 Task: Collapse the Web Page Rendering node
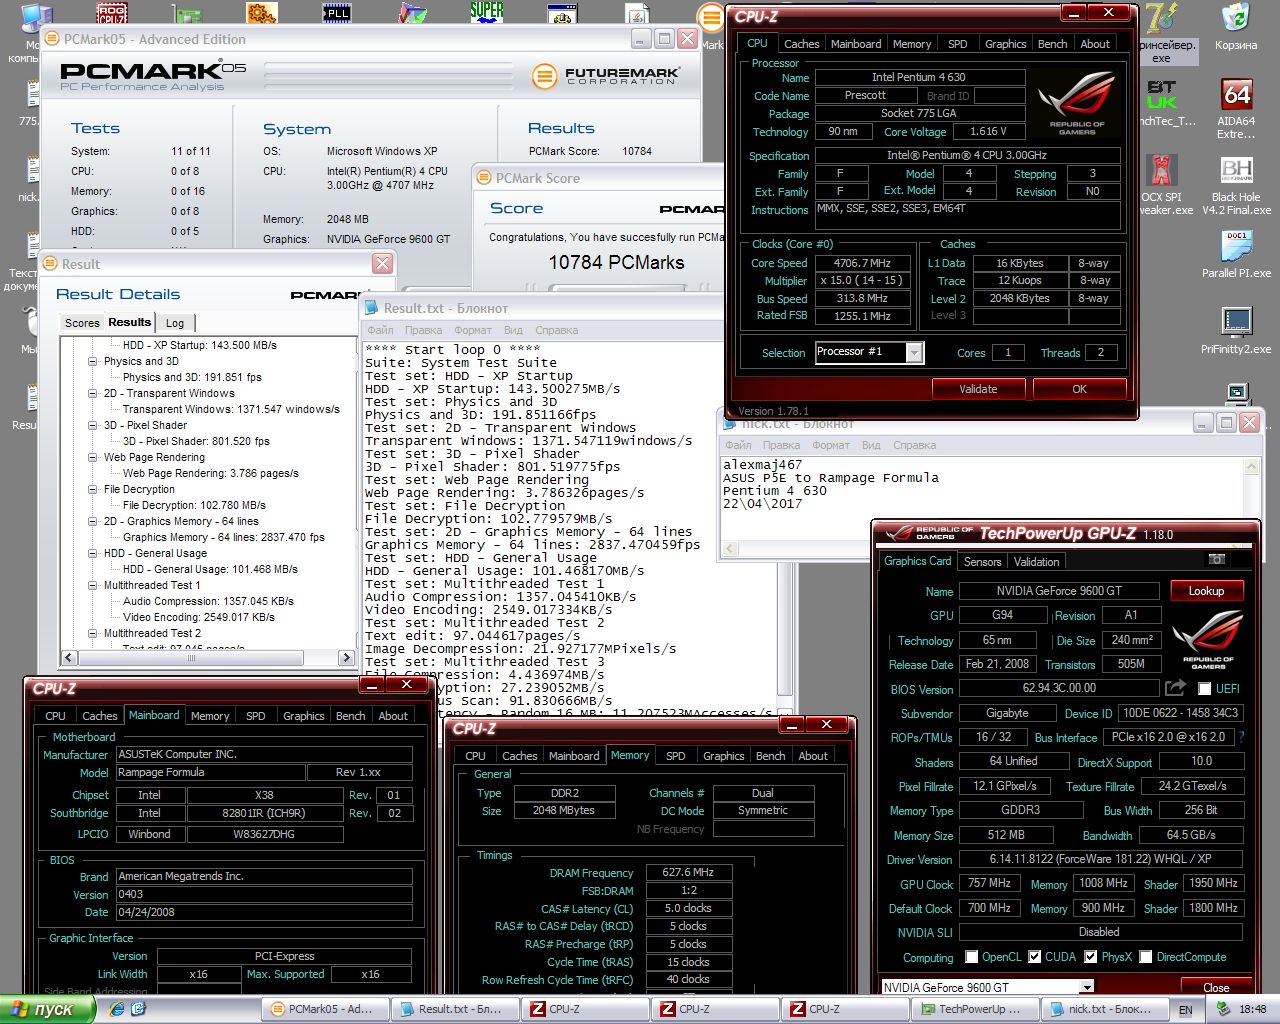(93, 457)
